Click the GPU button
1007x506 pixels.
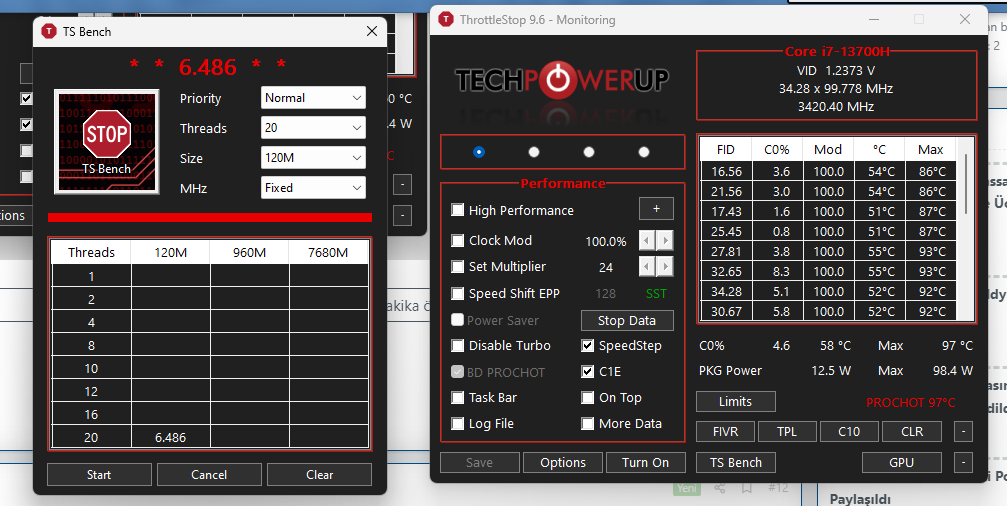(902, 462)
